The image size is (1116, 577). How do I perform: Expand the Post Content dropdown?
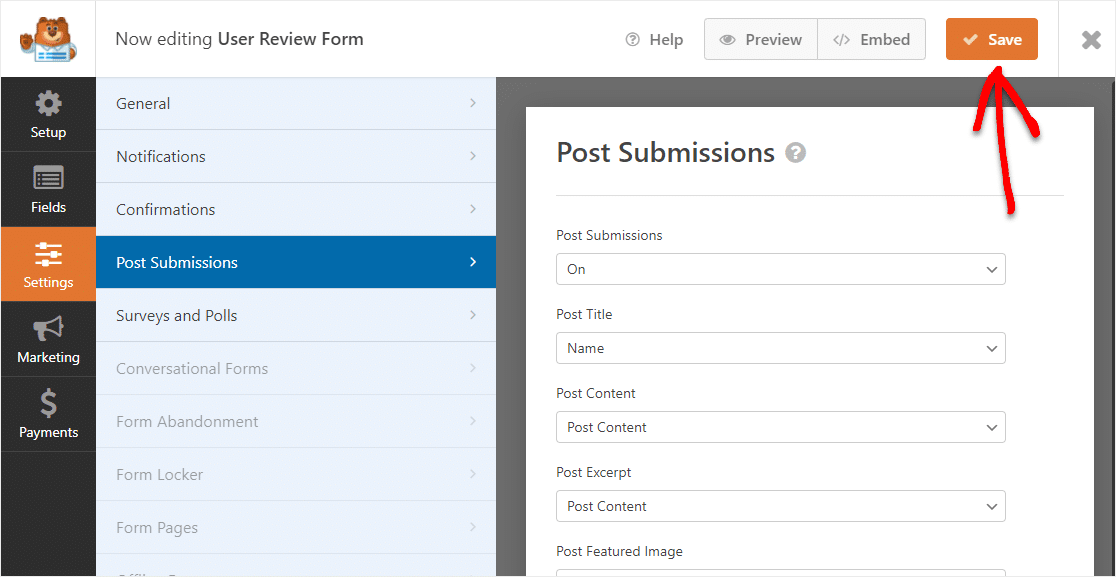tap(781, 428)
